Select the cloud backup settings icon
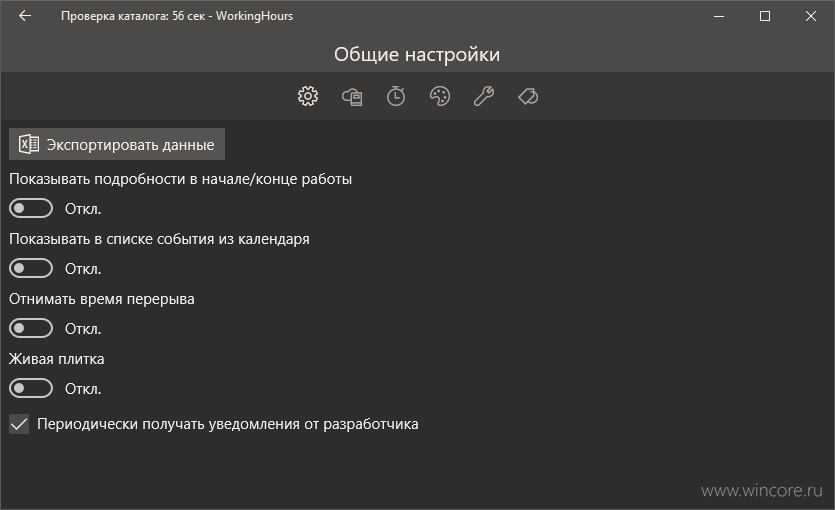The height and width of the screenshot is (510, 835). coord(352,97)
